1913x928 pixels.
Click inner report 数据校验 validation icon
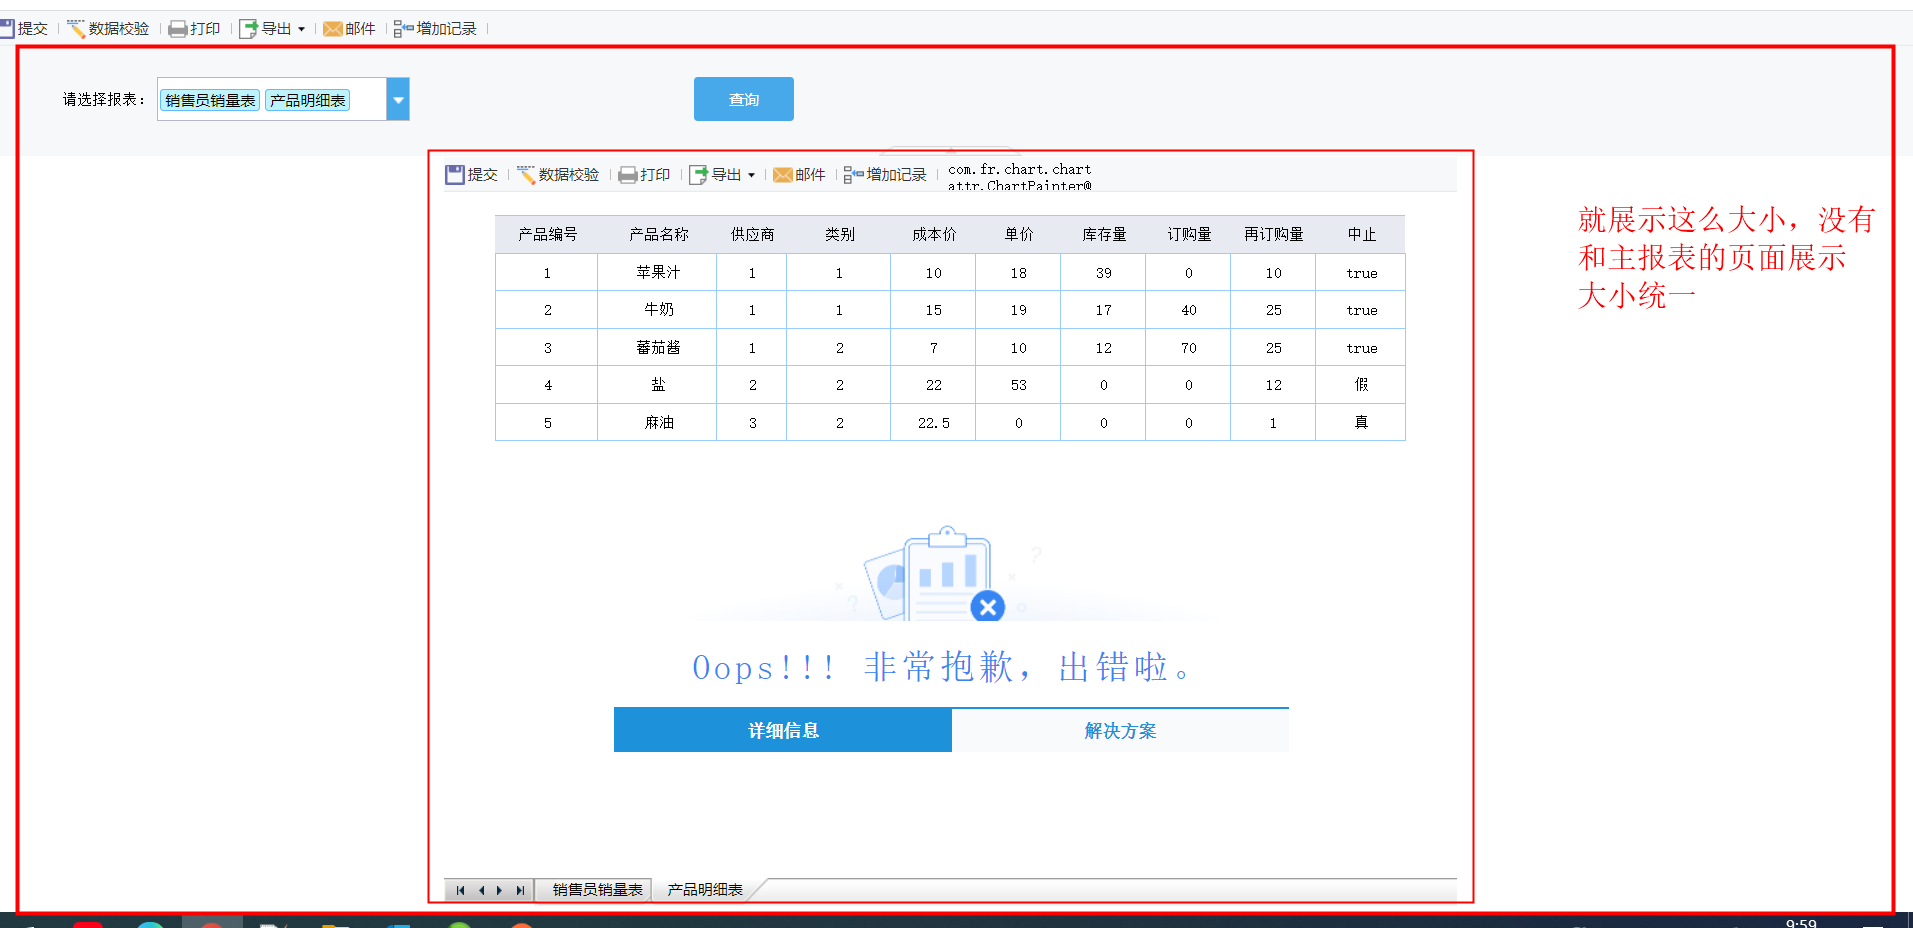pyautogui.click(x=526, y=175)
